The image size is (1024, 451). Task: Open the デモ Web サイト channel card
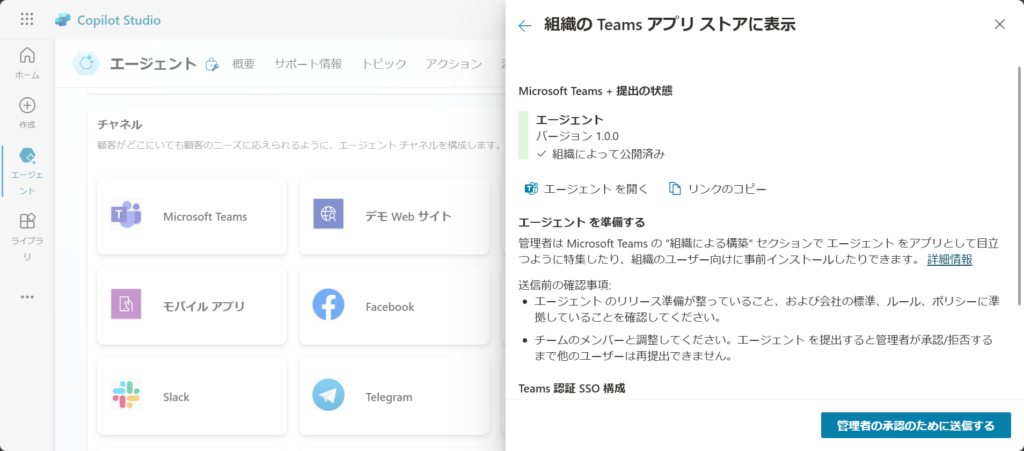coord(394,216)
